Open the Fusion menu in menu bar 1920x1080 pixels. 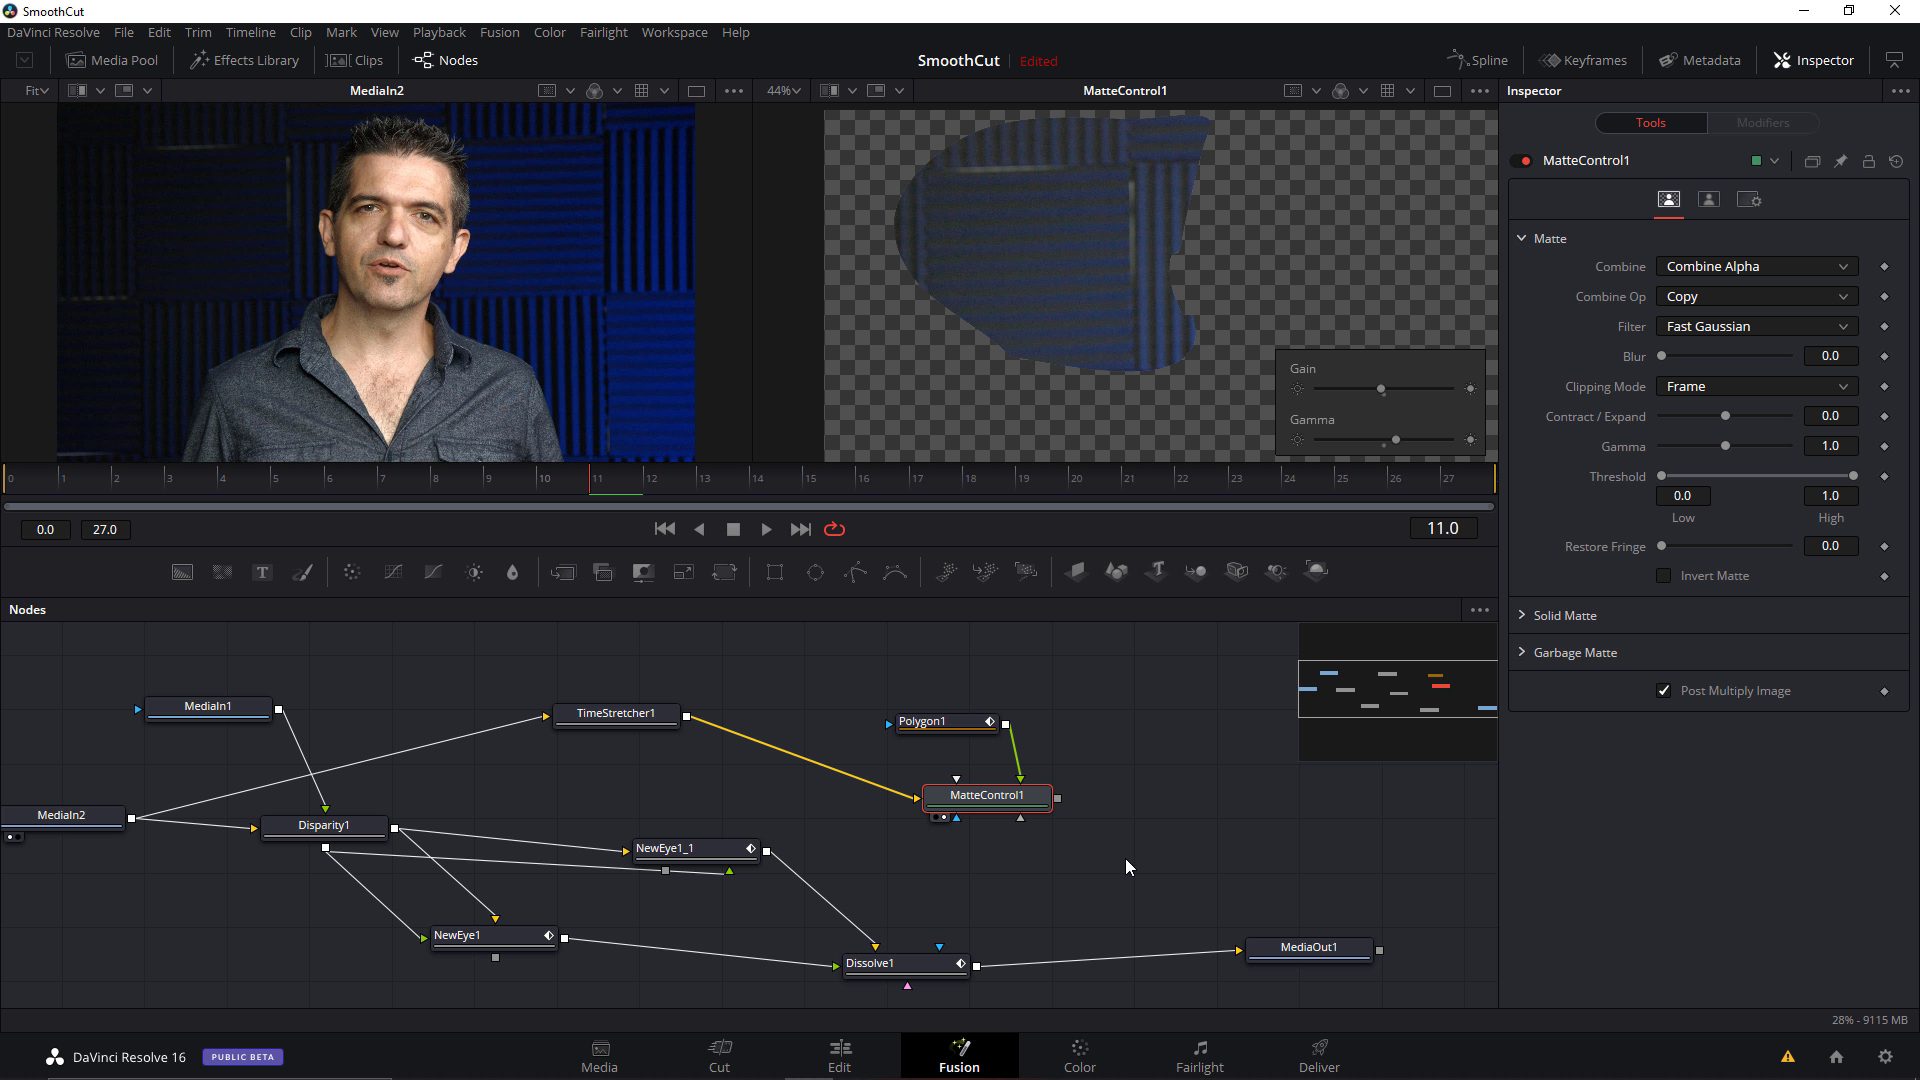click(x=498, y=32)
